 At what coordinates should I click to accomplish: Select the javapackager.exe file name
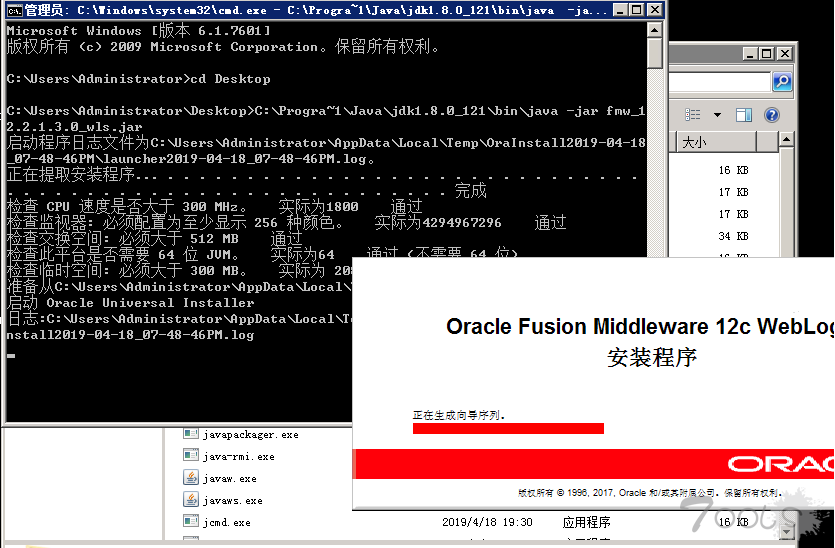click(x=250, y=435)
